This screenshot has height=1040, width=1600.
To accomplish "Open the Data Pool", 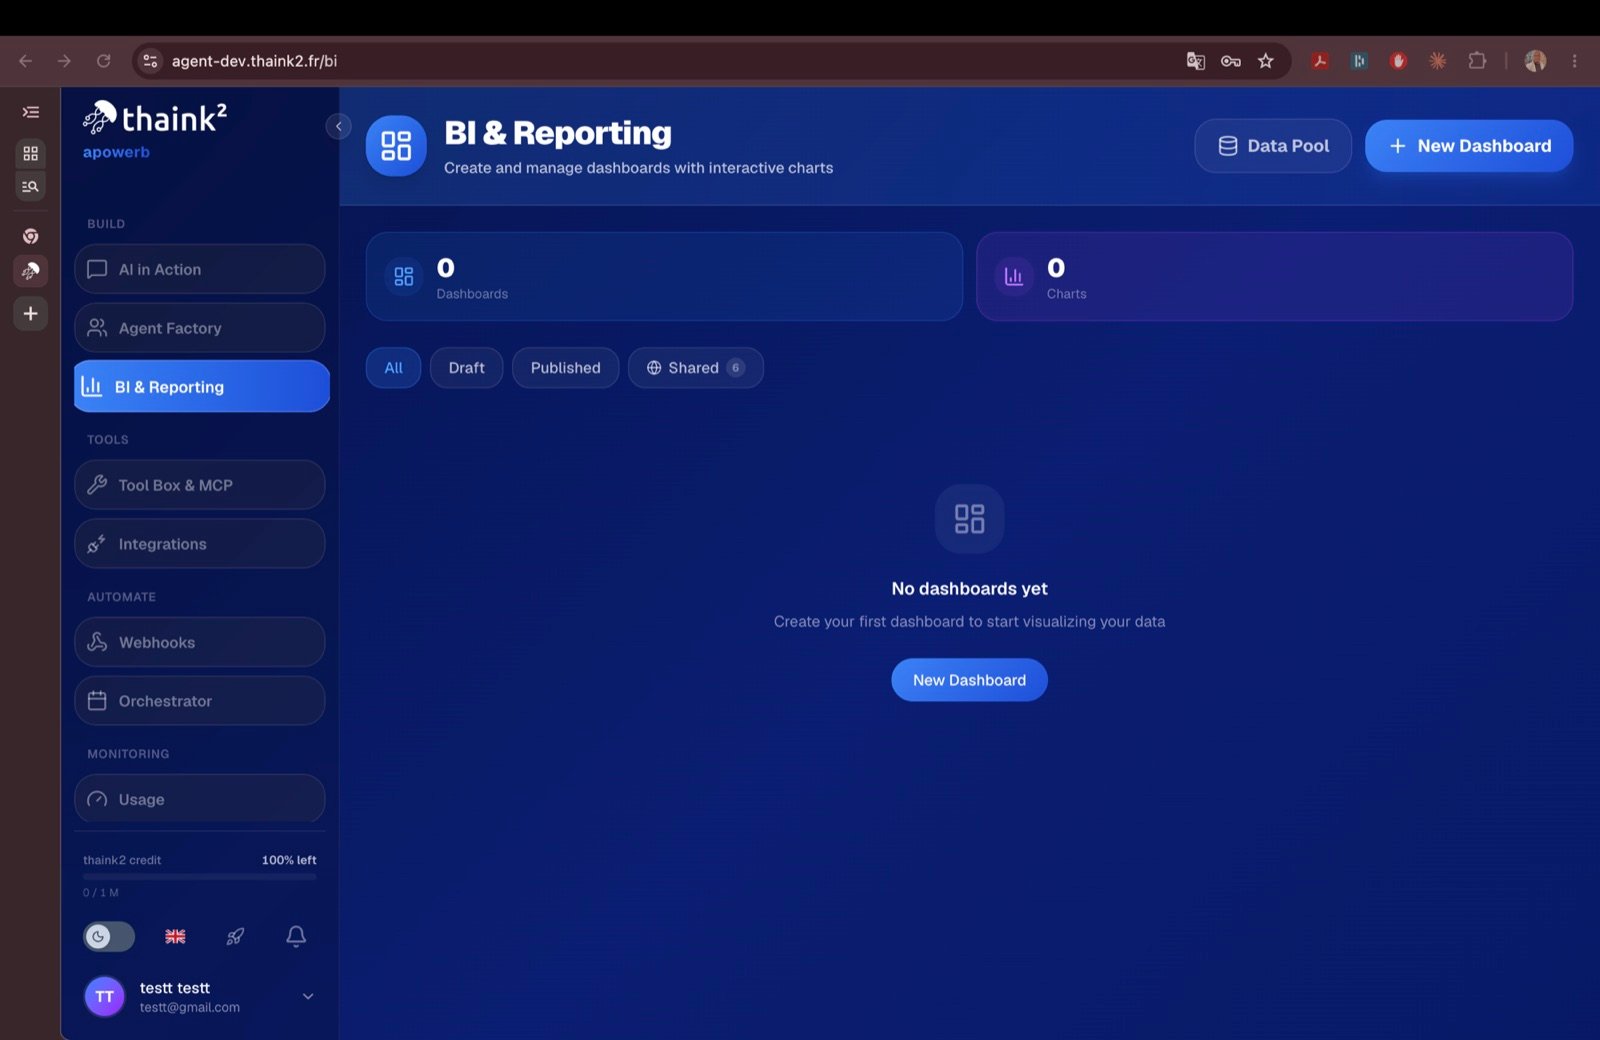I will point(1273,146).
